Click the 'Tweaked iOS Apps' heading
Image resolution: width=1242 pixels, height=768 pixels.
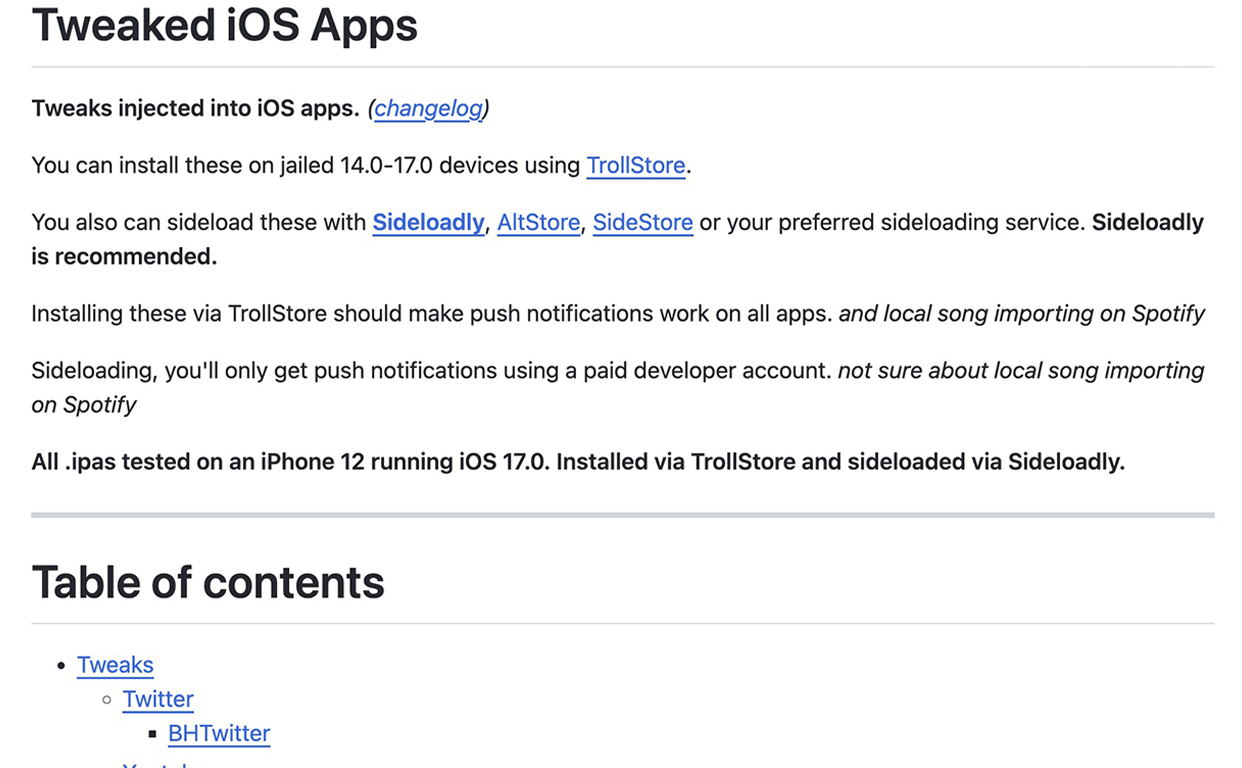[225, 25]
